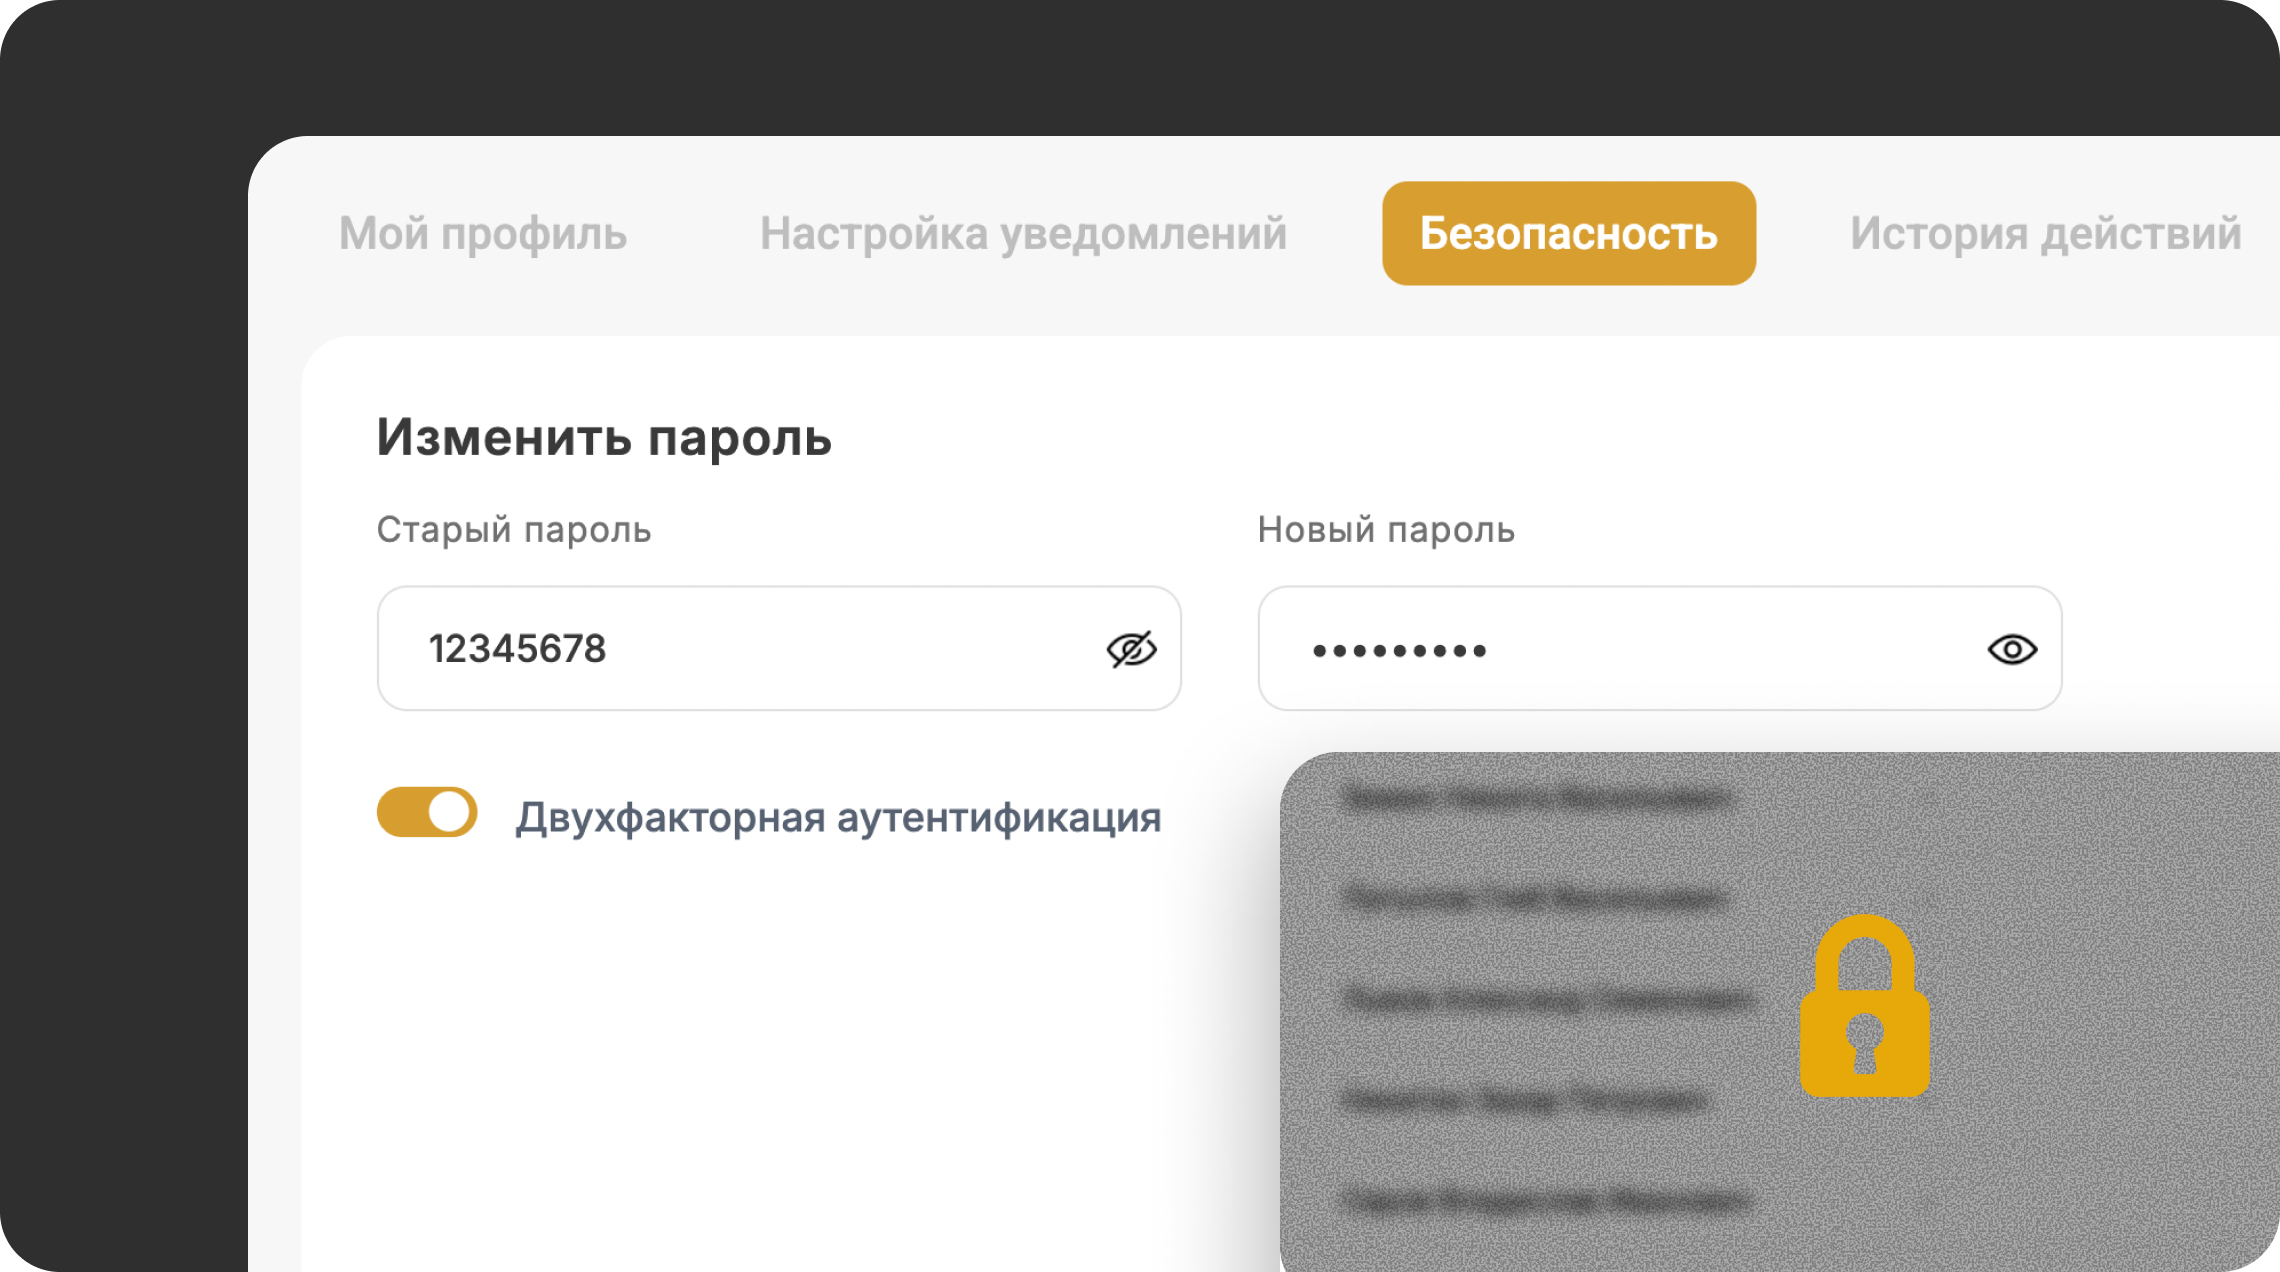2280x1272 pixels.
Task: Click the Изменить пароль heading
Action: click(x=604, y=438)
